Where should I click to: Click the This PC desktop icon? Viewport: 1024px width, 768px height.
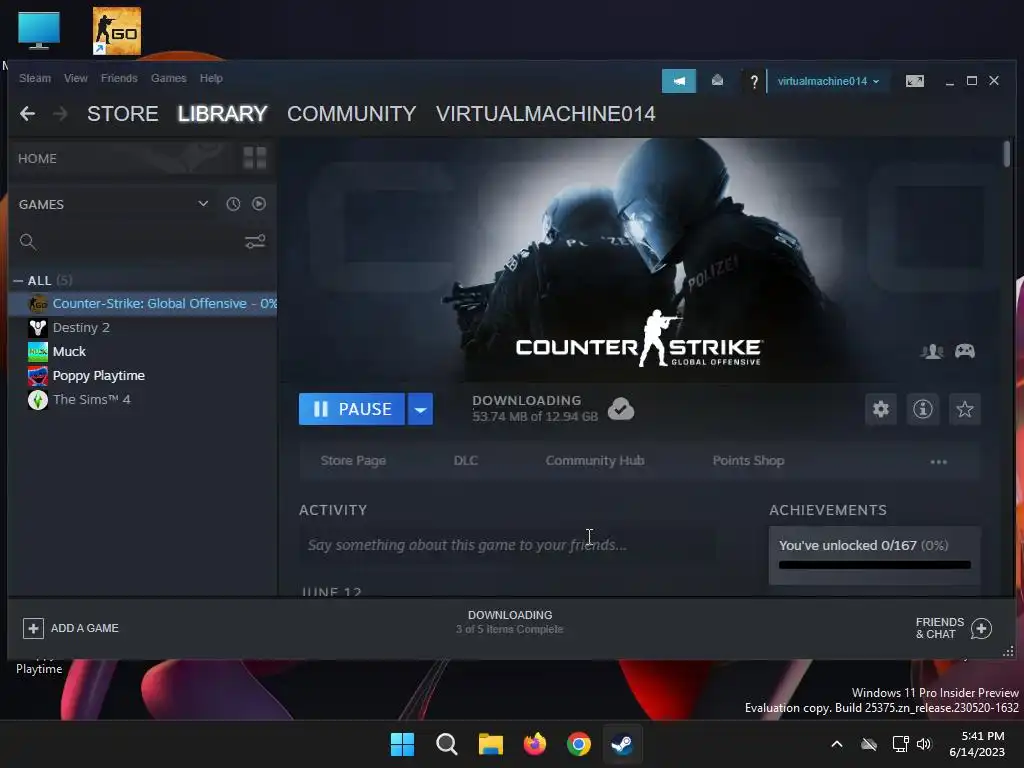click(39, 30)
